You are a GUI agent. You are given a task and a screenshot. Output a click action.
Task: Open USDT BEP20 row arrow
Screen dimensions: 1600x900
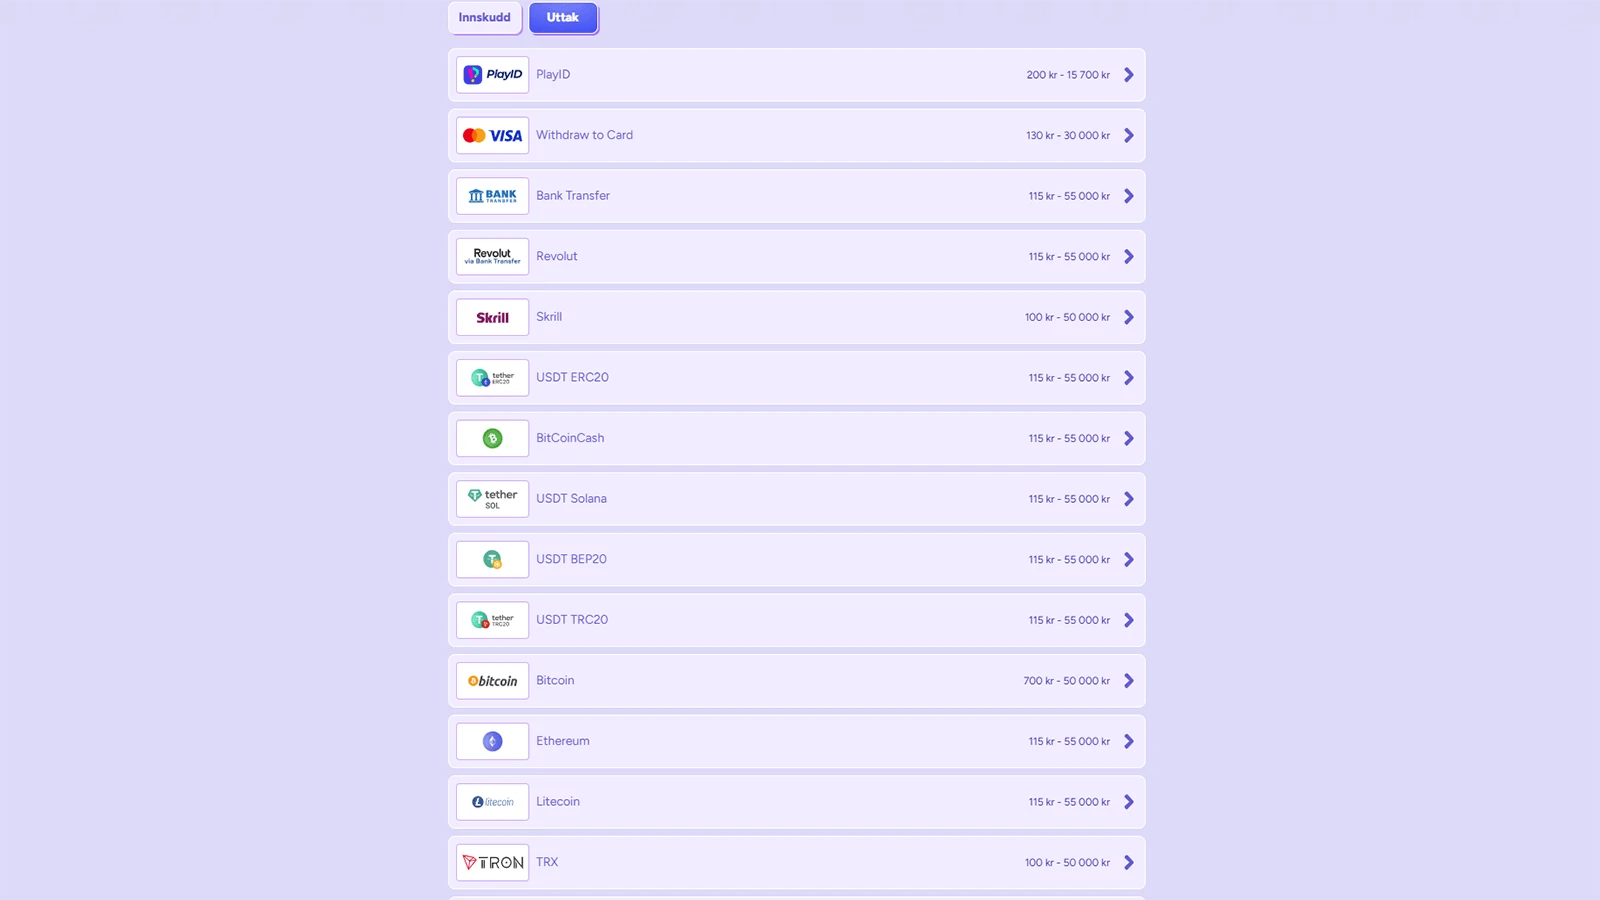pyautogui.click(x=1129, y=560)
